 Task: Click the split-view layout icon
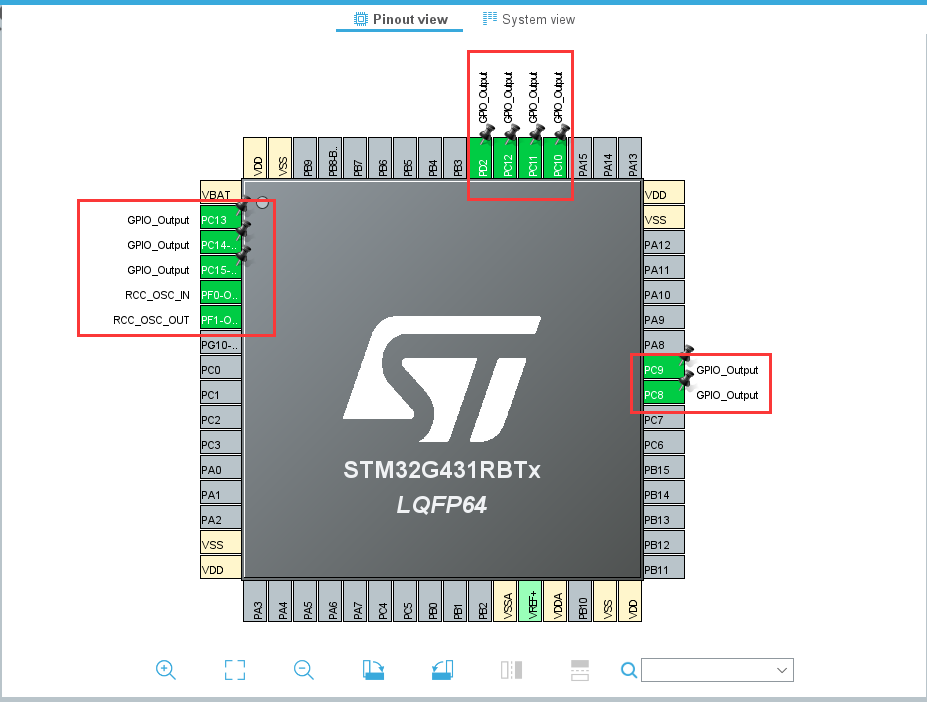pyautogui.click(x=510, y=670)
